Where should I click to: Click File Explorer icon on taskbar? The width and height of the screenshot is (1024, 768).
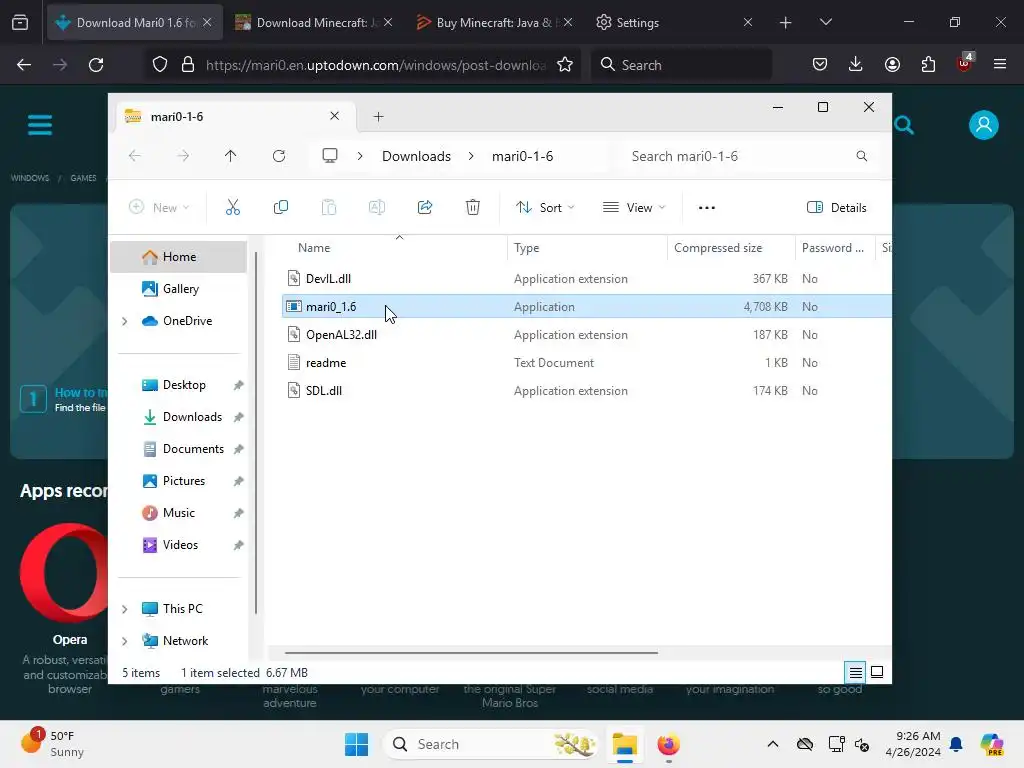coord(624,744)
